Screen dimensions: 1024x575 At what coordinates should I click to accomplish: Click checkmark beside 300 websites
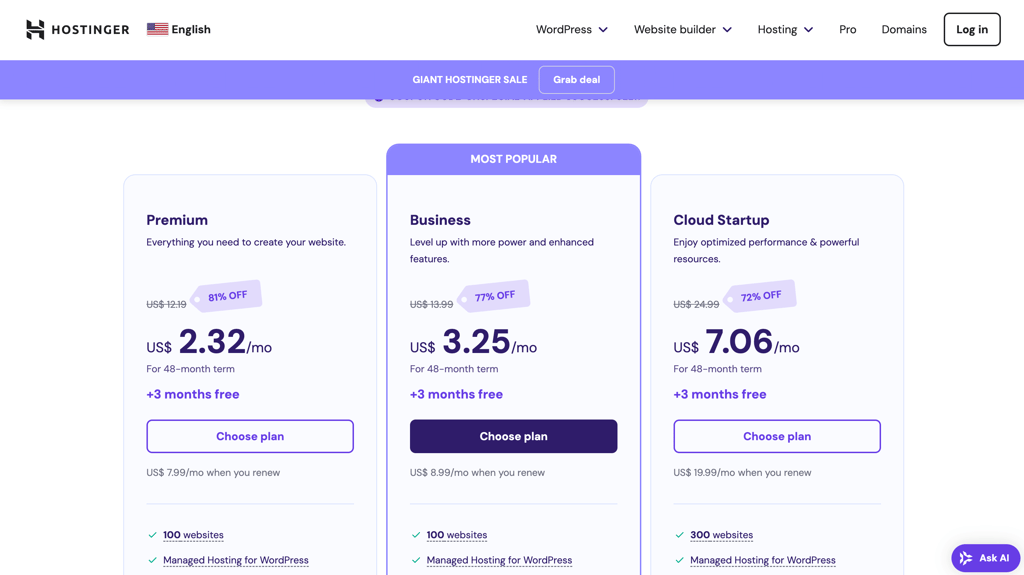click(679, 534)
